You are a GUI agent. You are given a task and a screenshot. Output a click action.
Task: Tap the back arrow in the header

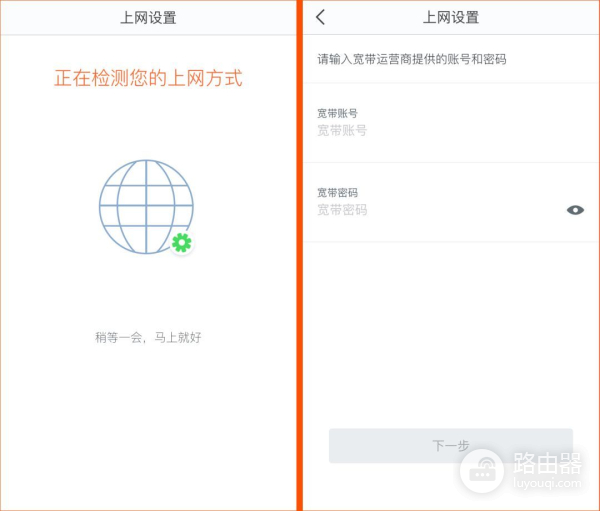[320, 17]
